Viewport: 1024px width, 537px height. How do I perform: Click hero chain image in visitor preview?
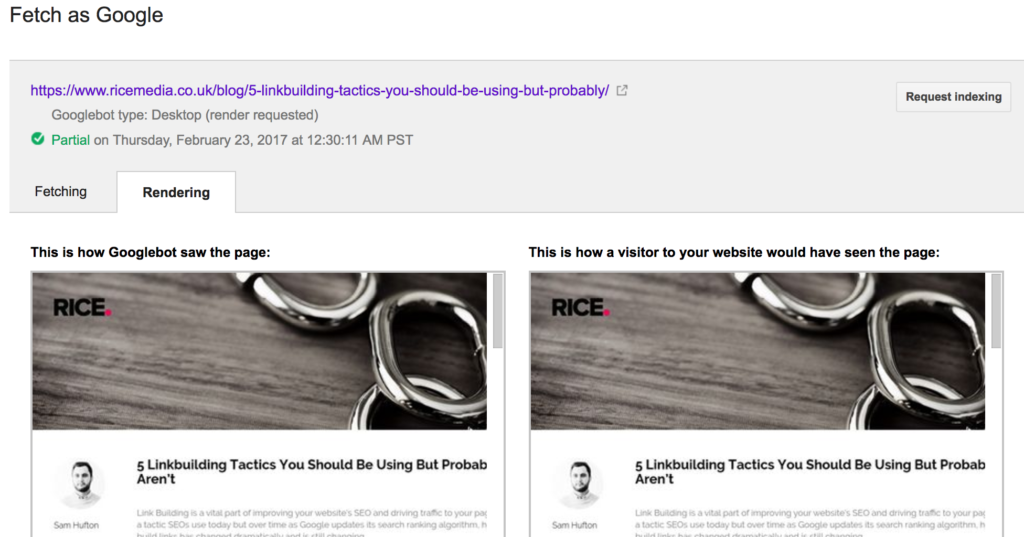pos(758,351)
